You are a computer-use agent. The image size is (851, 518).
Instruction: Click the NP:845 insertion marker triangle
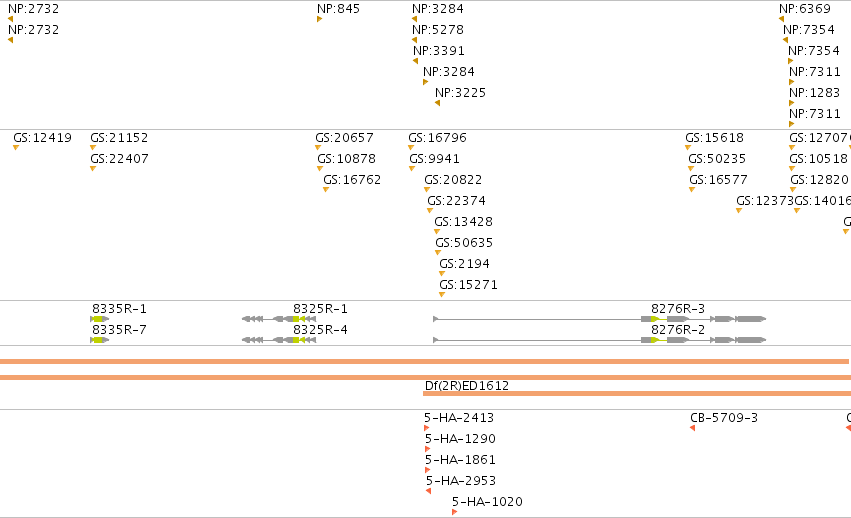pos(319,20)
